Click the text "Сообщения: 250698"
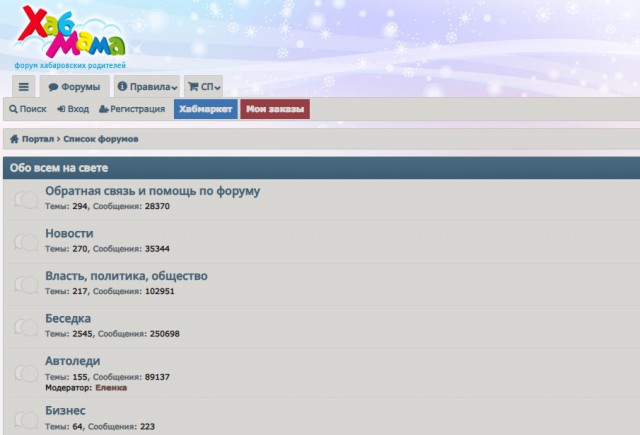Image resolution: width=640 pixels, height=435 pixels. coord(139,334)
